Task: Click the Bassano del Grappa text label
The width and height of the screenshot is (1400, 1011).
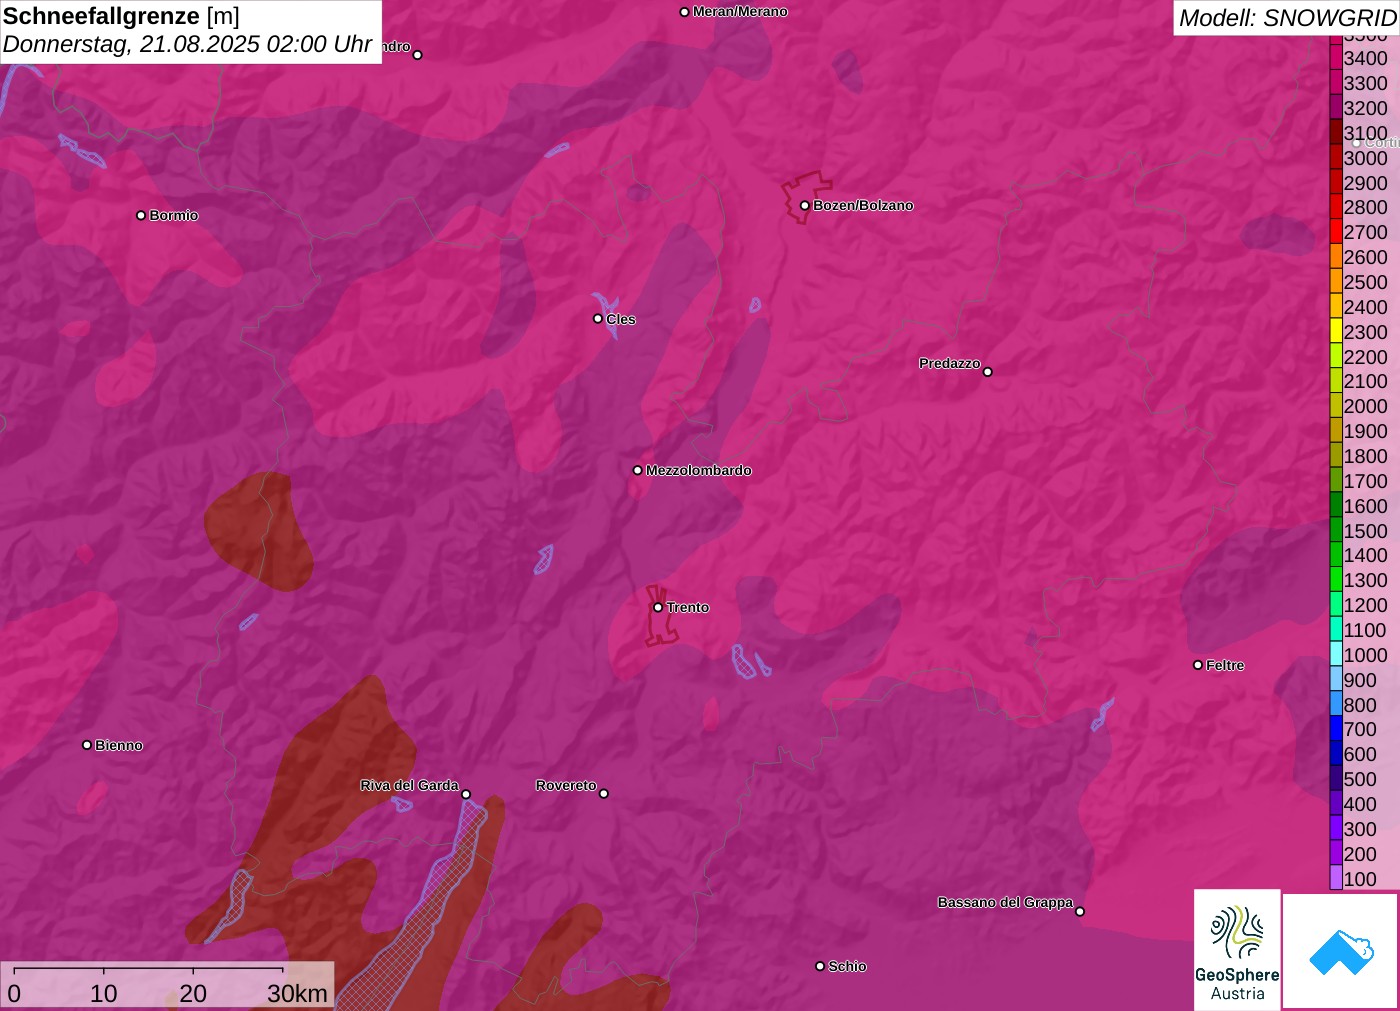Action: coord(1005,902)
